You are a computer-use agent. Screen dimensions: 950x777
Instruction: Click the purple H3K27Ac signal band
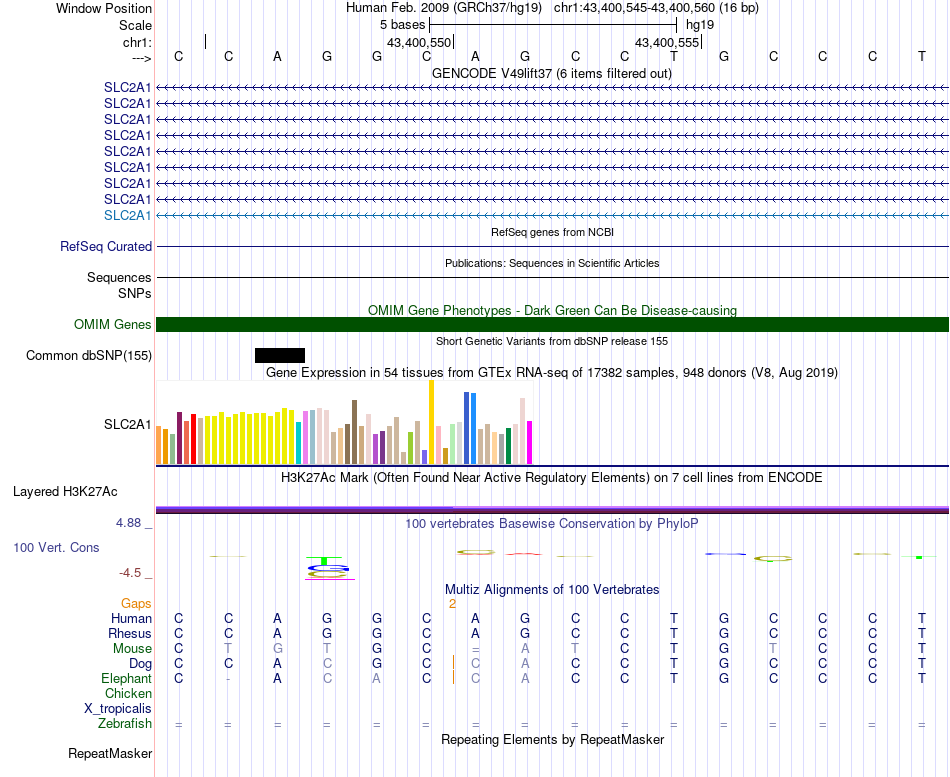[x=552, y=510]
